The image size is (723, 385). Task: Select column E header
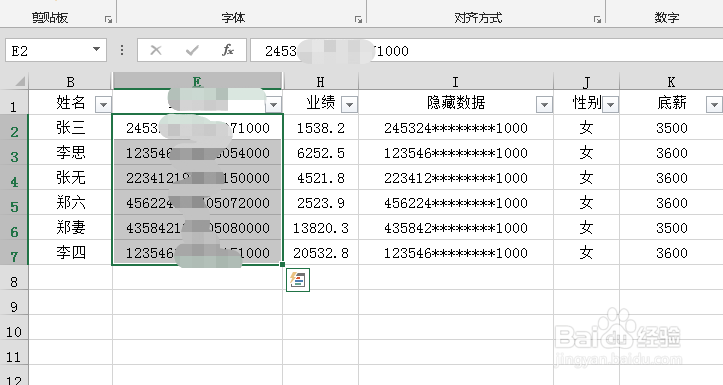click(197, 81)
